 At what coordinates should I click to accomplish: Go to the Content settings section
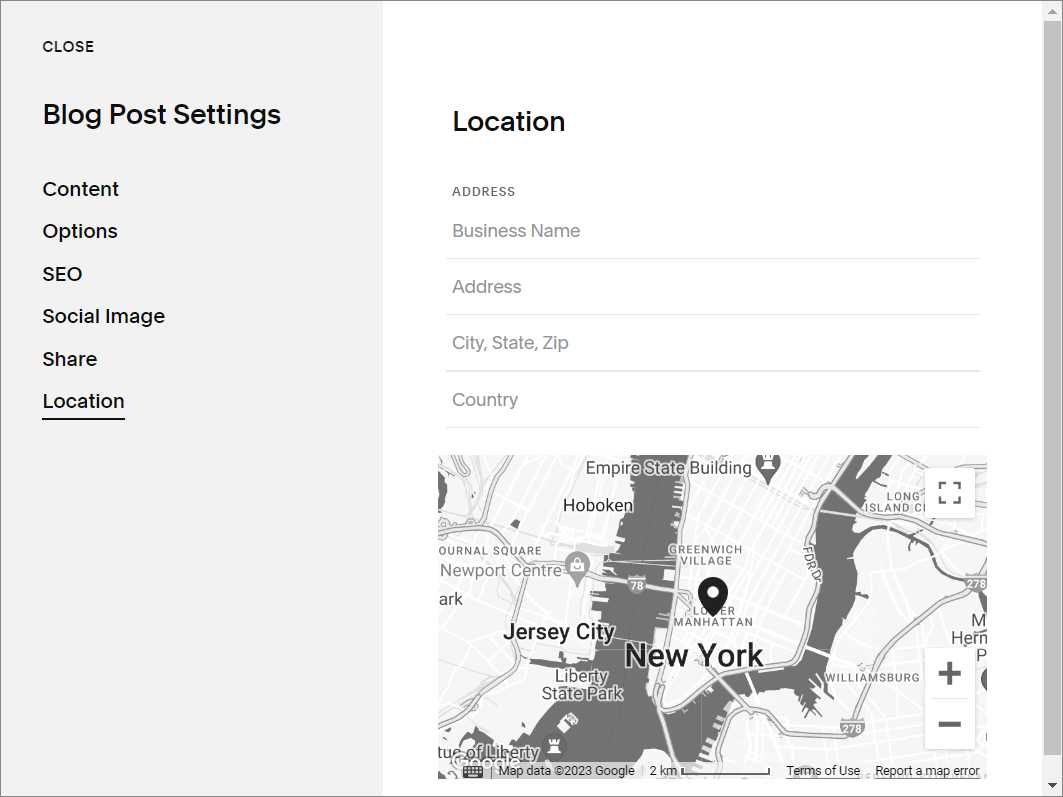coord(80,189)
